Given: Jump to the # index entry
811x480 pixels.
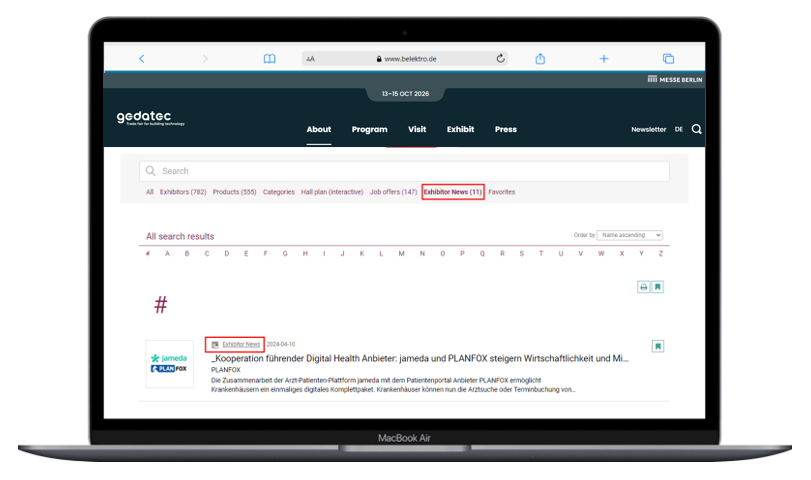Looking at the screenshot, I should click(x=148, y=253).
